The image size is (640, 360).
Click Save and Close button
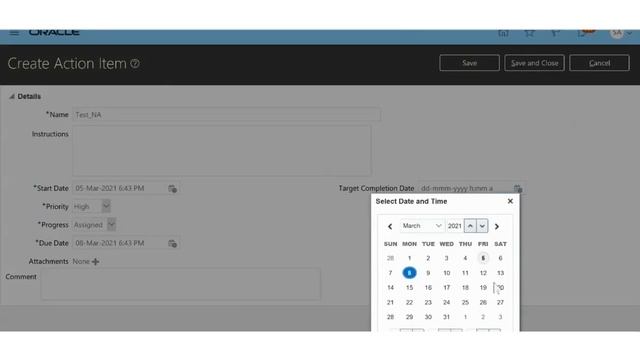(x=534, y=63)
